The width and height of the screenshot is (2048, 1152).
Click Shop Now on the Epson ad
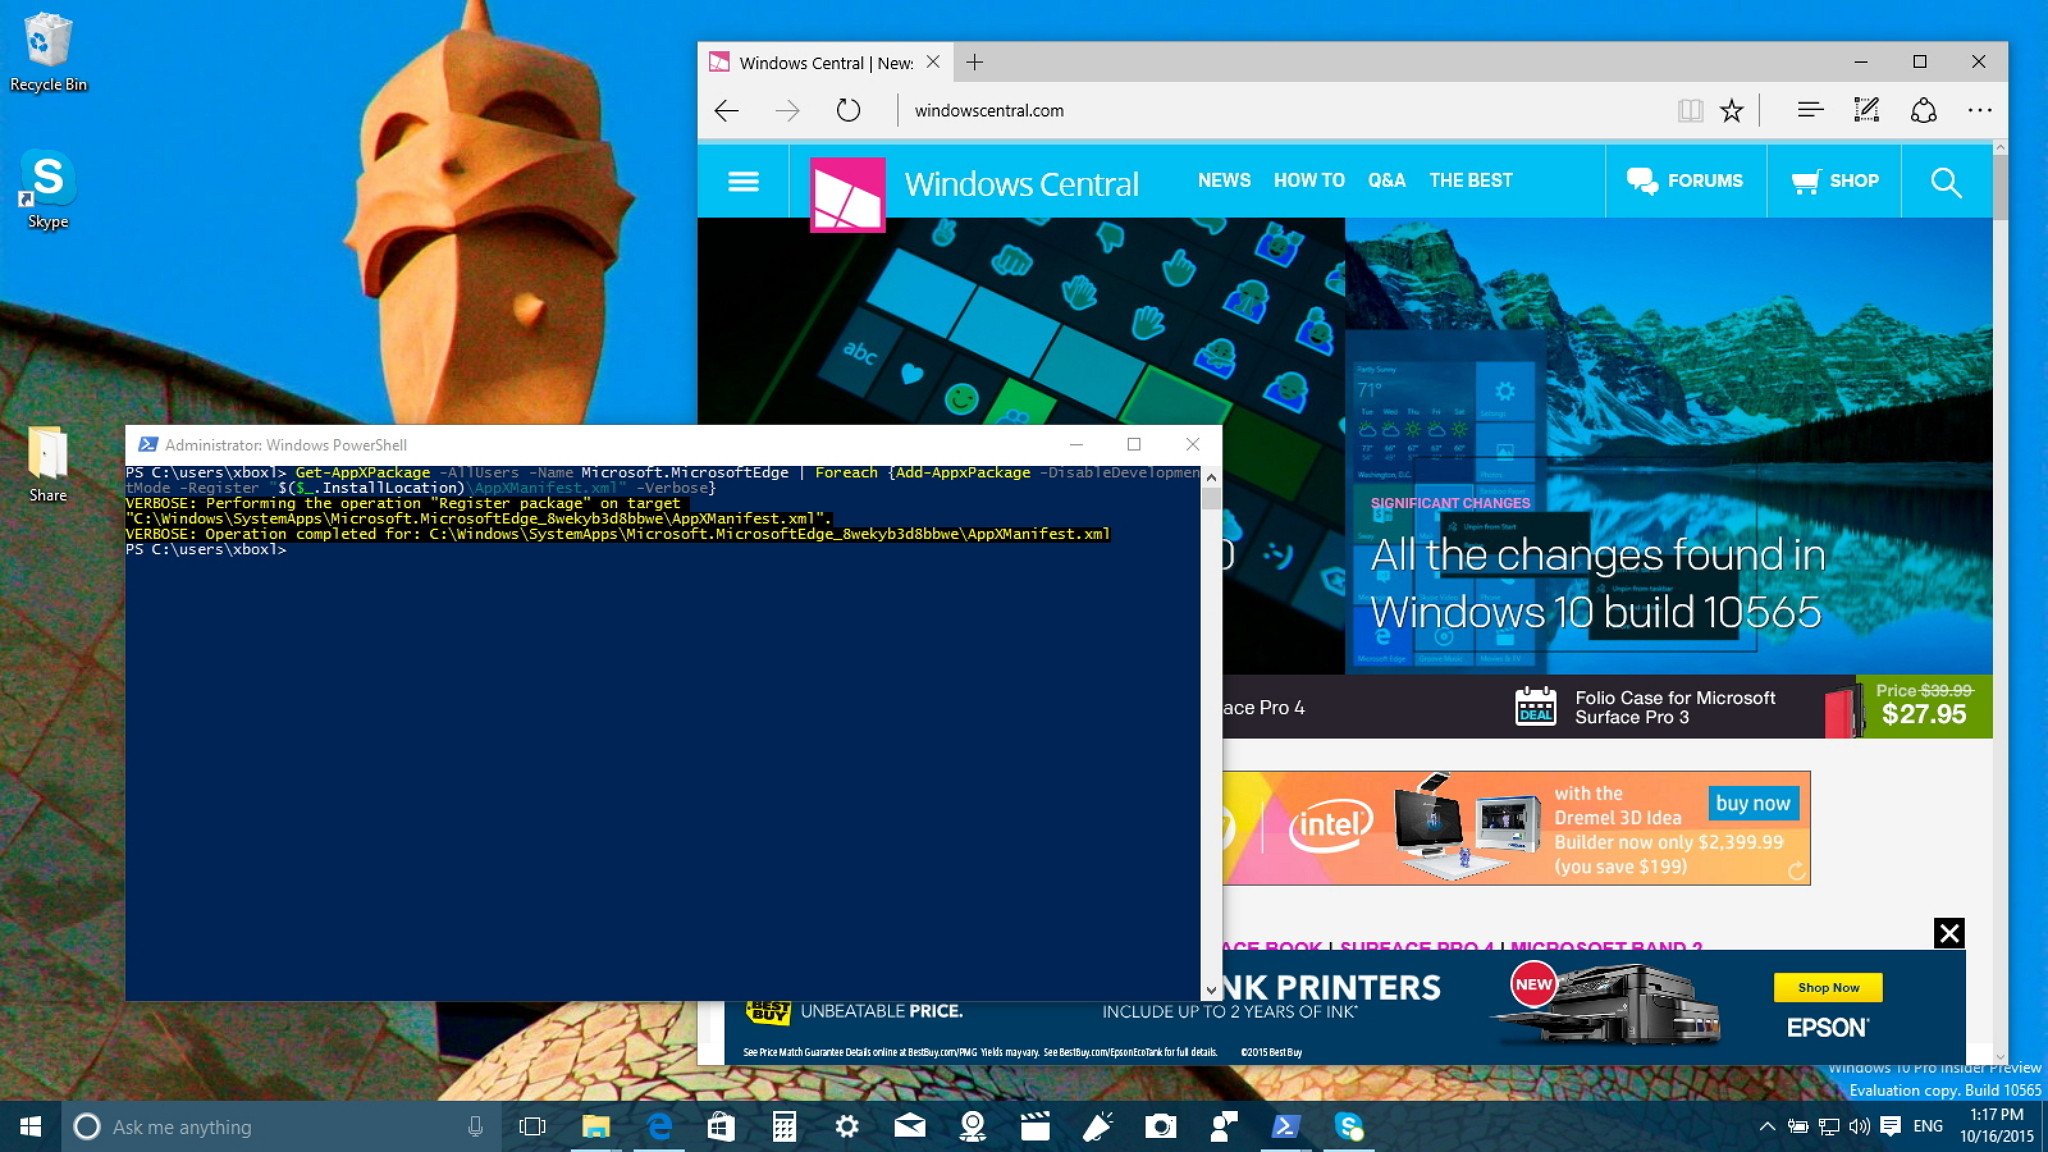pyautogui.click(x=1828, y=987)
